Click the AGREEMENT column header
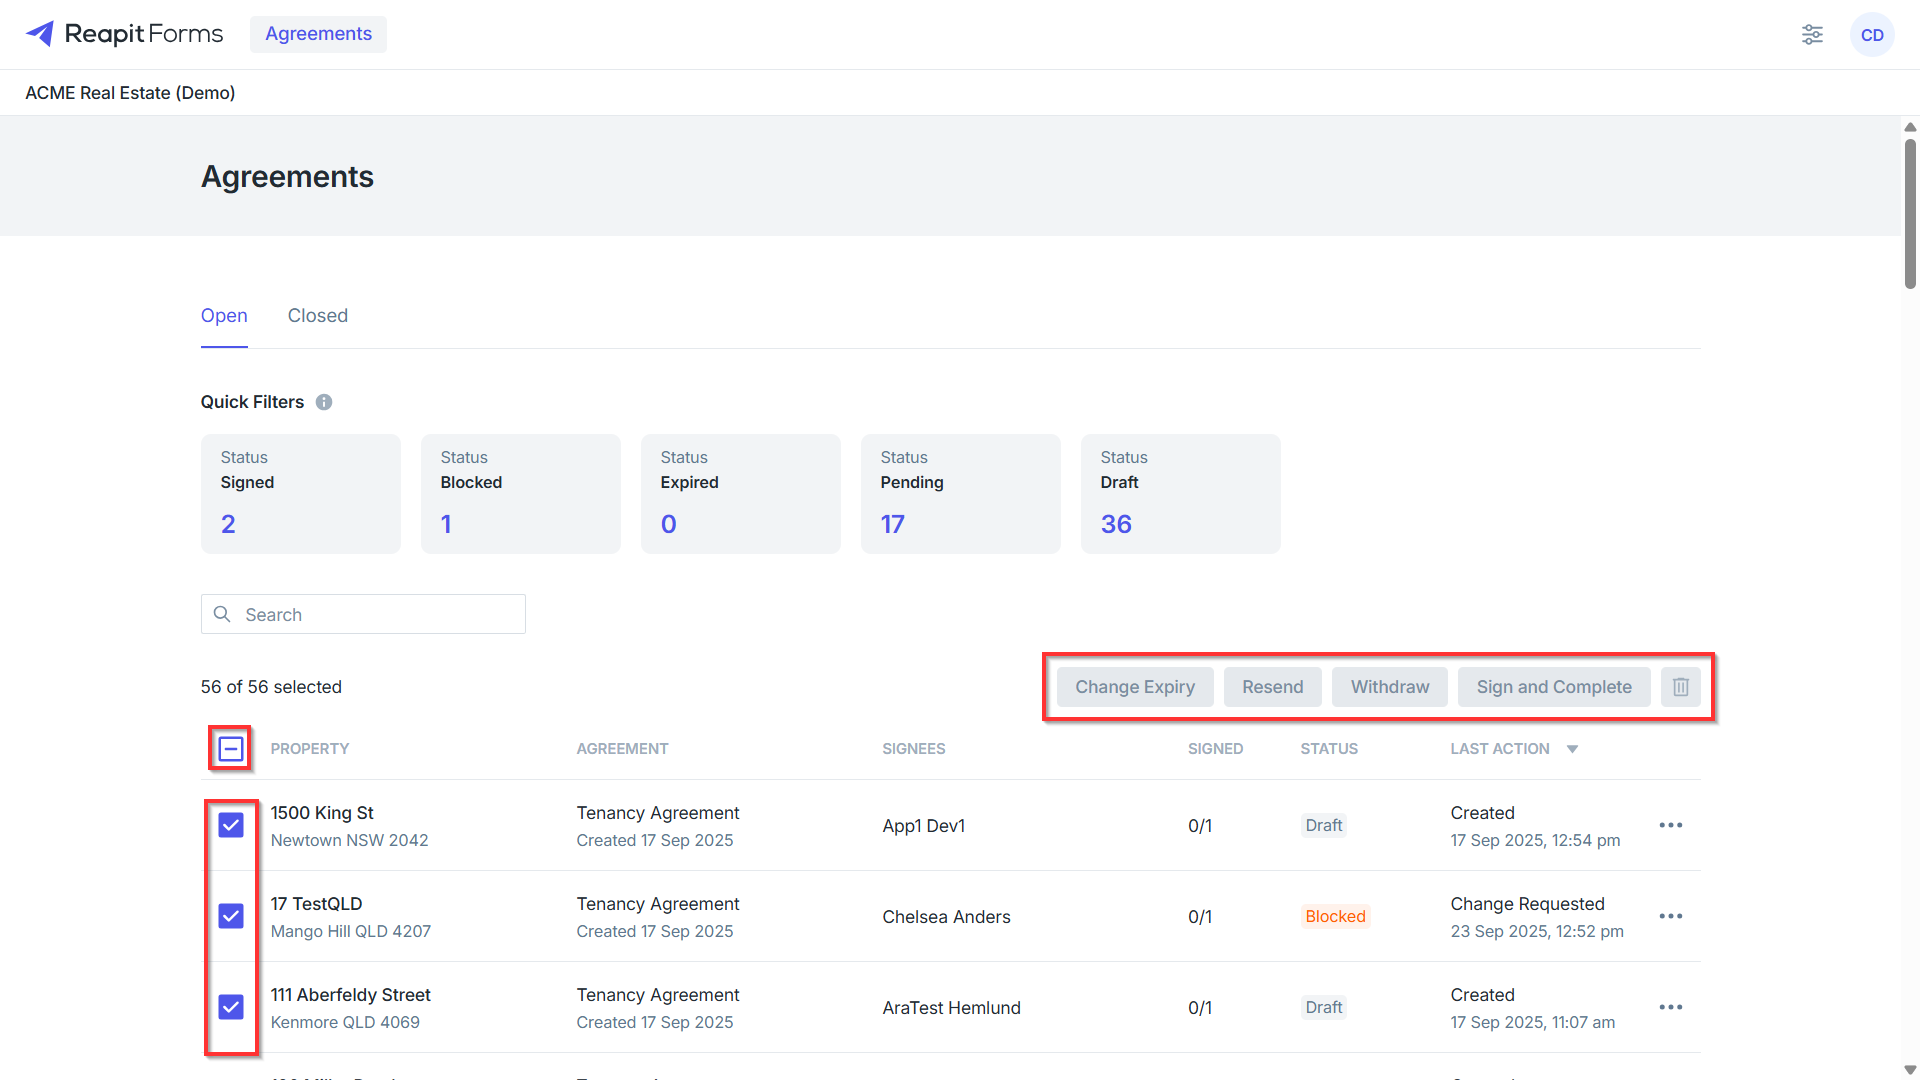 (x=622, y=749)
